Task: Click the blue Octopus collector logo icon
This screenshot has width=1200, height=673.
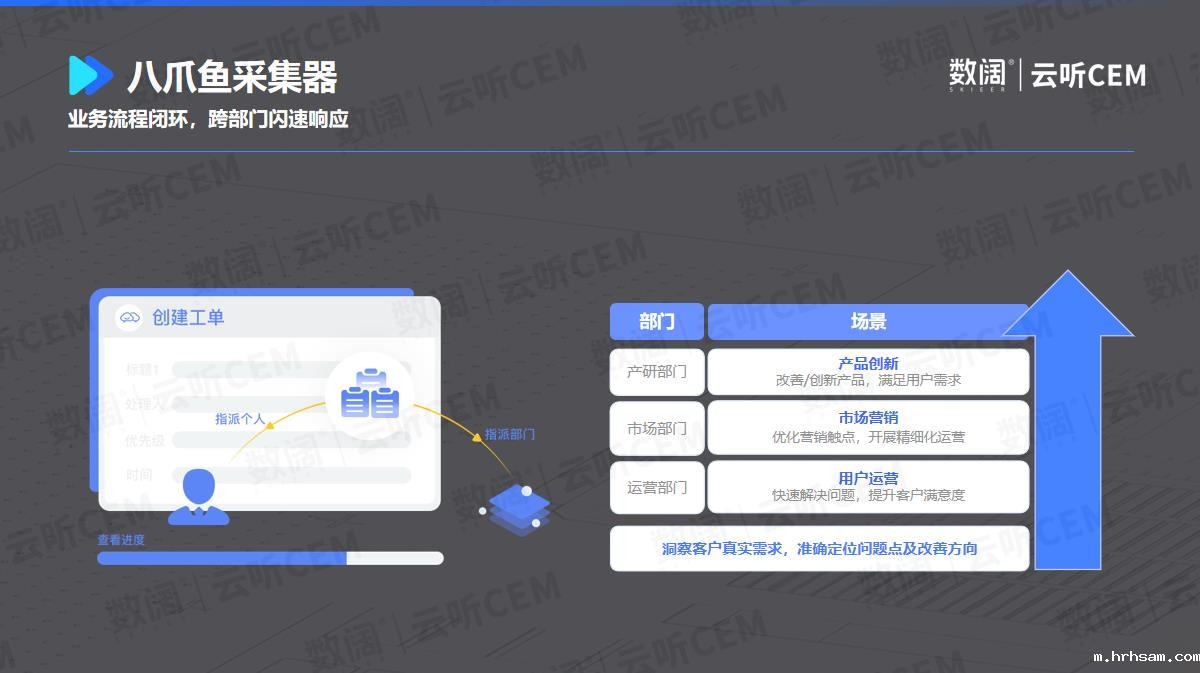Action: [x=90, y=76]
